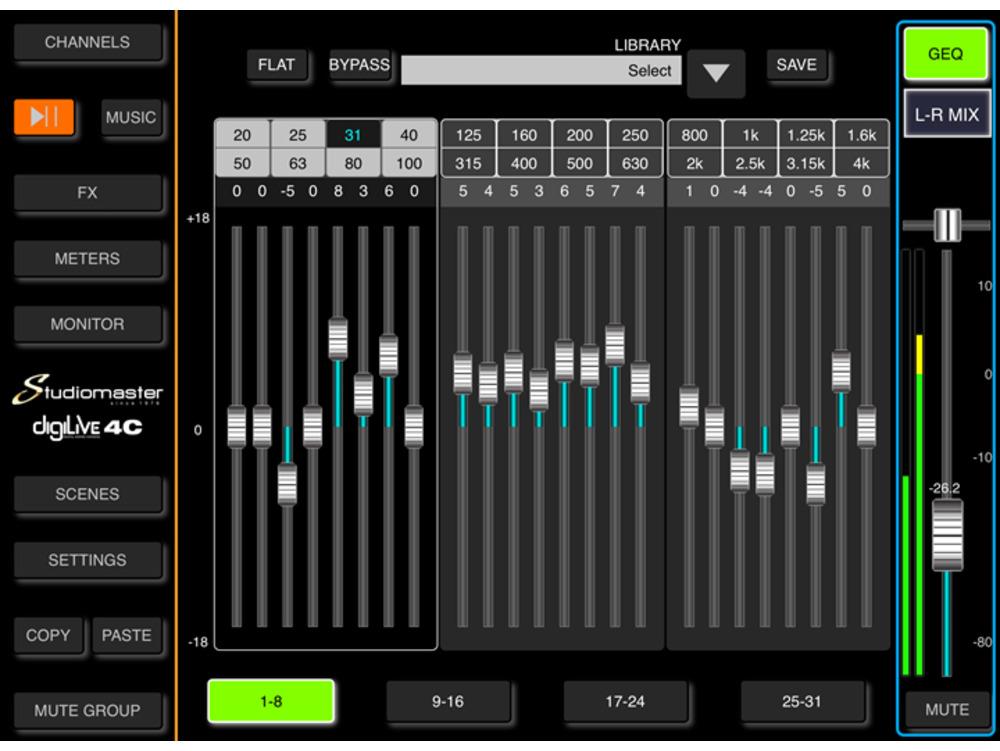This screenshot has height=751, width=1000.
Task: Show the METERS view
Action: click(x=87, y=259)
